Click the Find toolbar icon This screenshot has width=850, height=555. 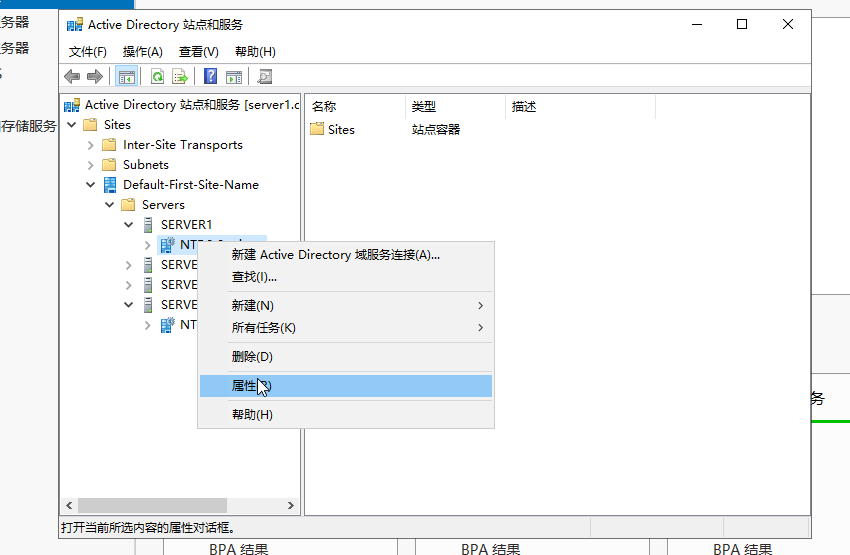pyautogui.click(x=265, y=76)
